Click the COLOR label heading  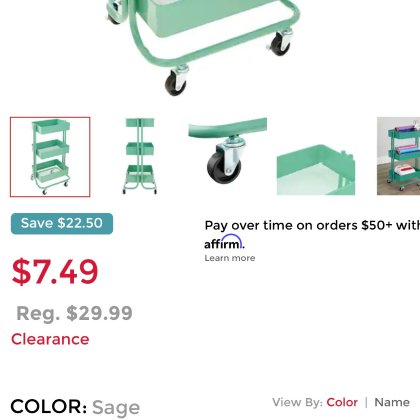pos(49,407)
